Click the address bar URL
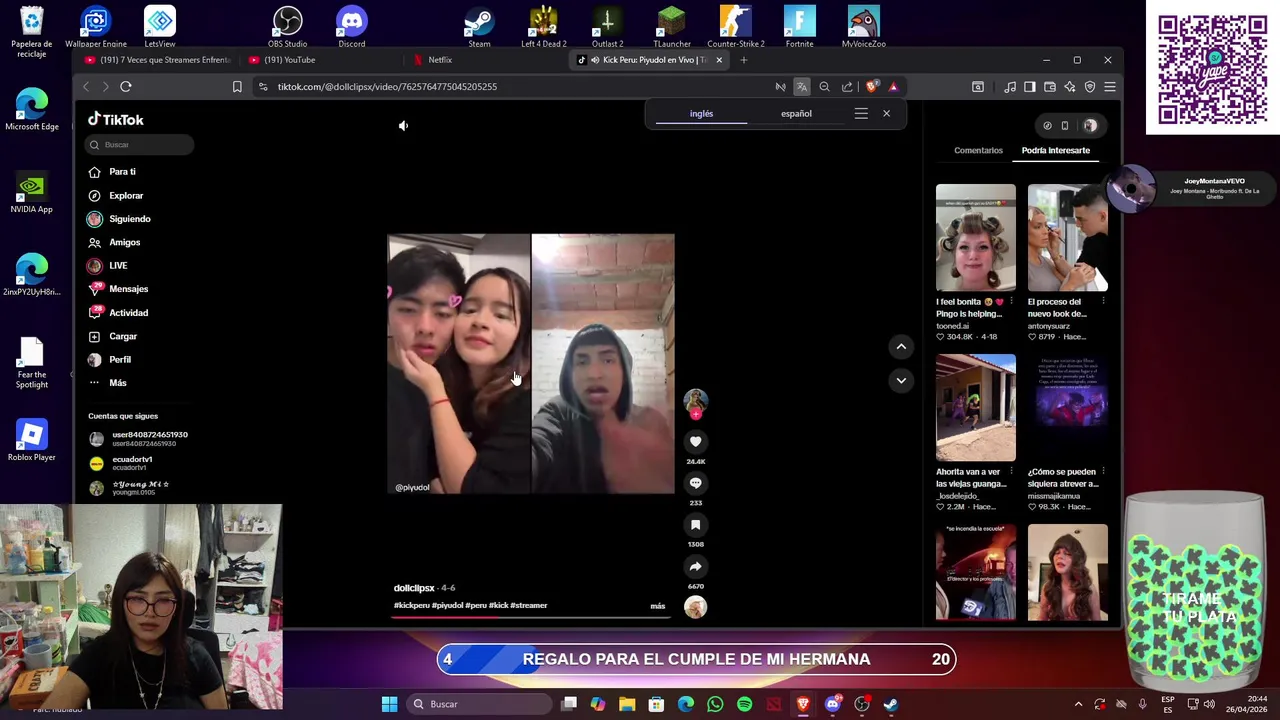The width and height of the screenshot is (1280, 720). pyautogui.click(x=387, y=87)
